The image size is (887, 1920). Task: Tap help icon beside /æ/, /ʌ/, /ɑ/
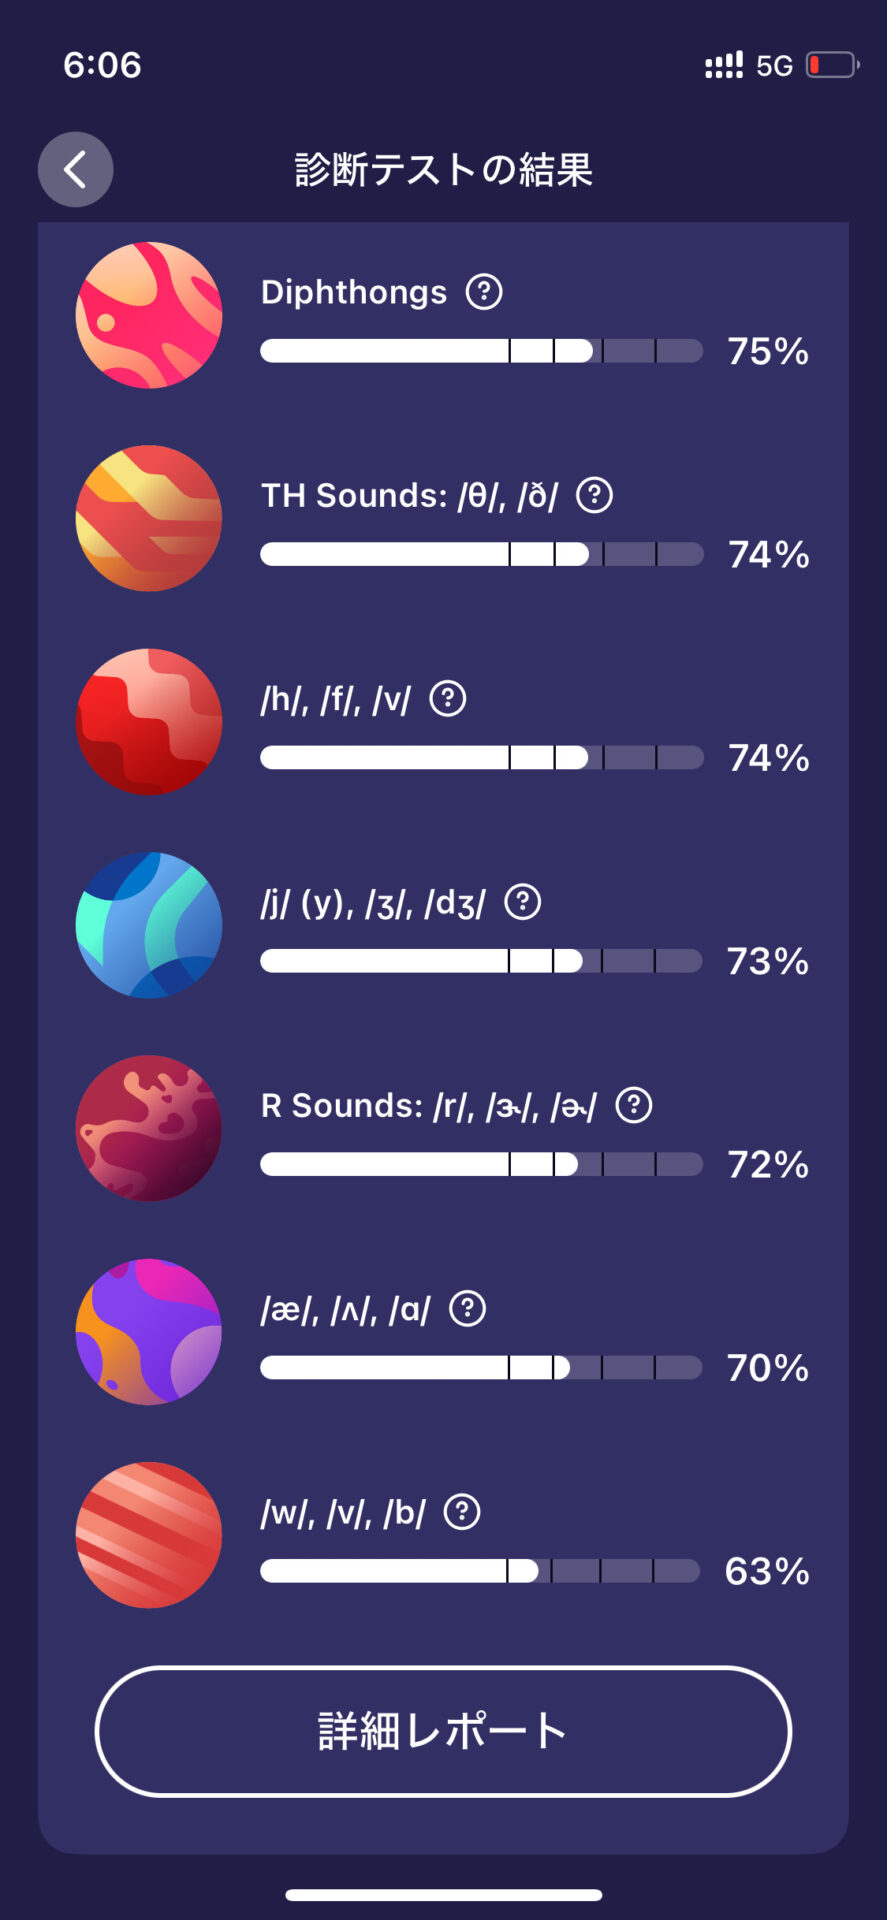point(467,1308)
